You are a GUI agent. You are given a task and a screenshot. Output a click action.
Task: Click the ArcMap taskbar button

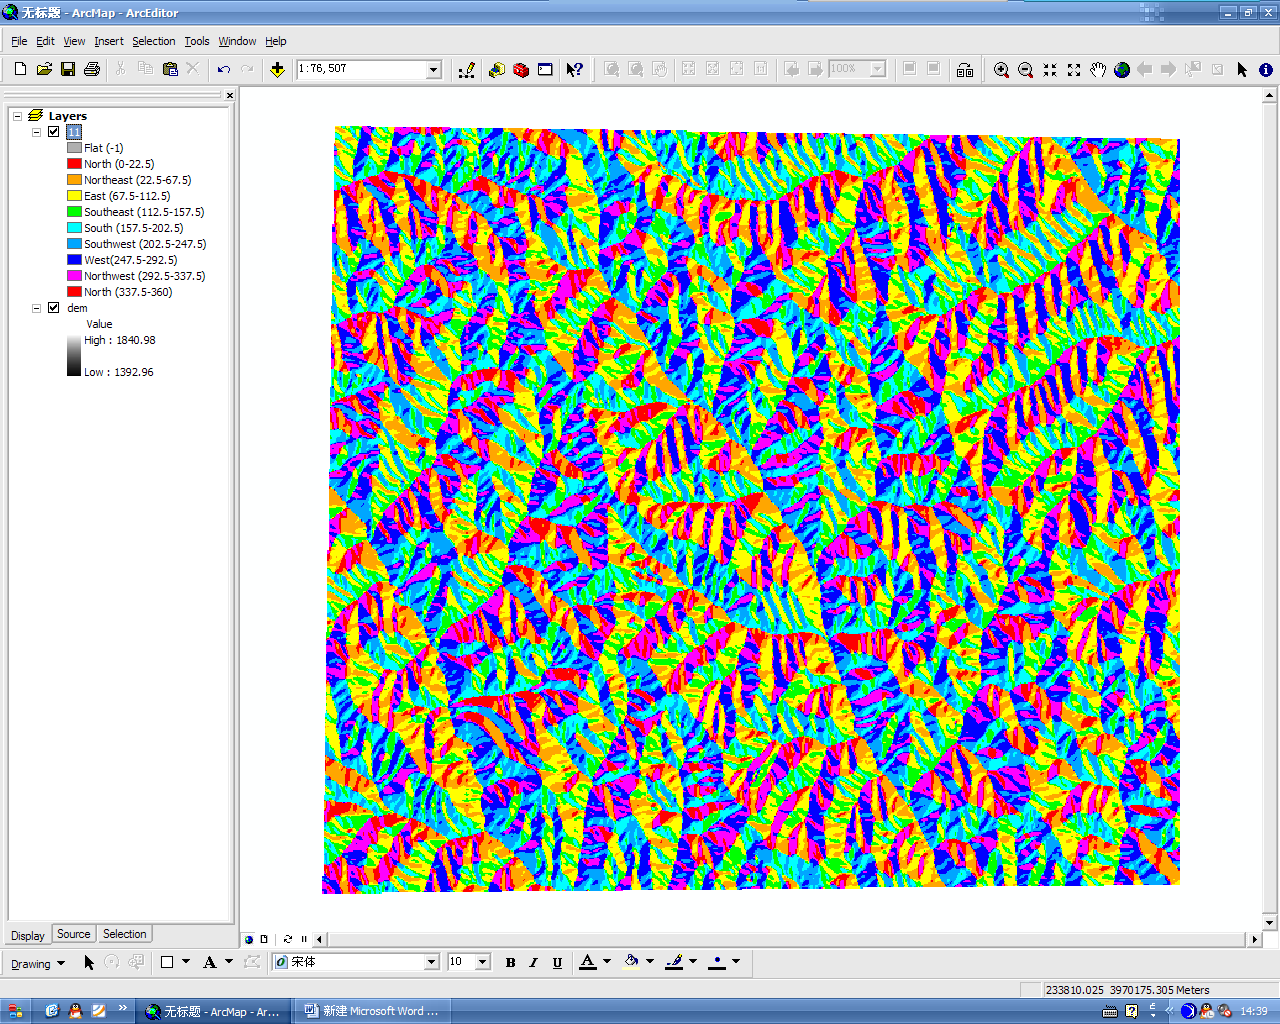pyautogui.click(x=214, y=1011)
